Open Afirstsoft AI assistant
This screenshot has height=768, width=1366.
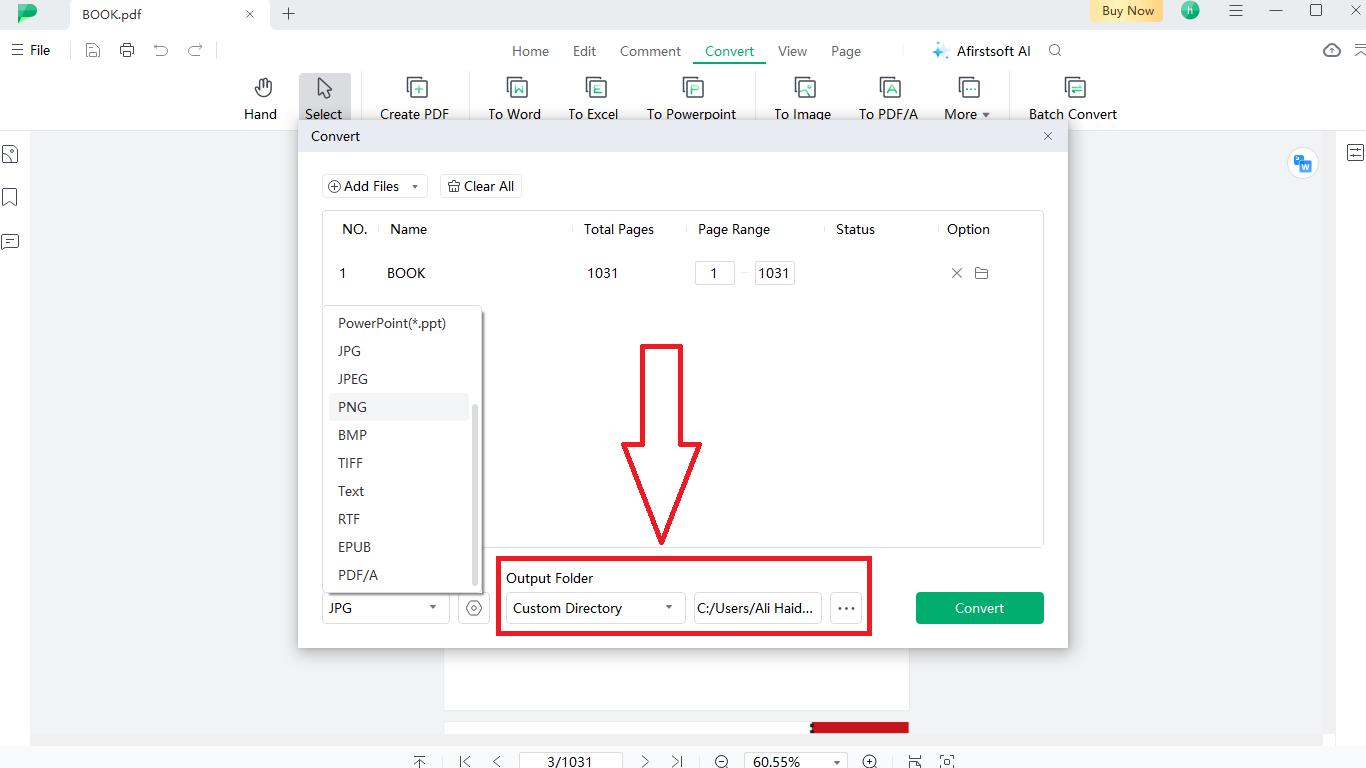pyautogui.click(x=981, y=51)
